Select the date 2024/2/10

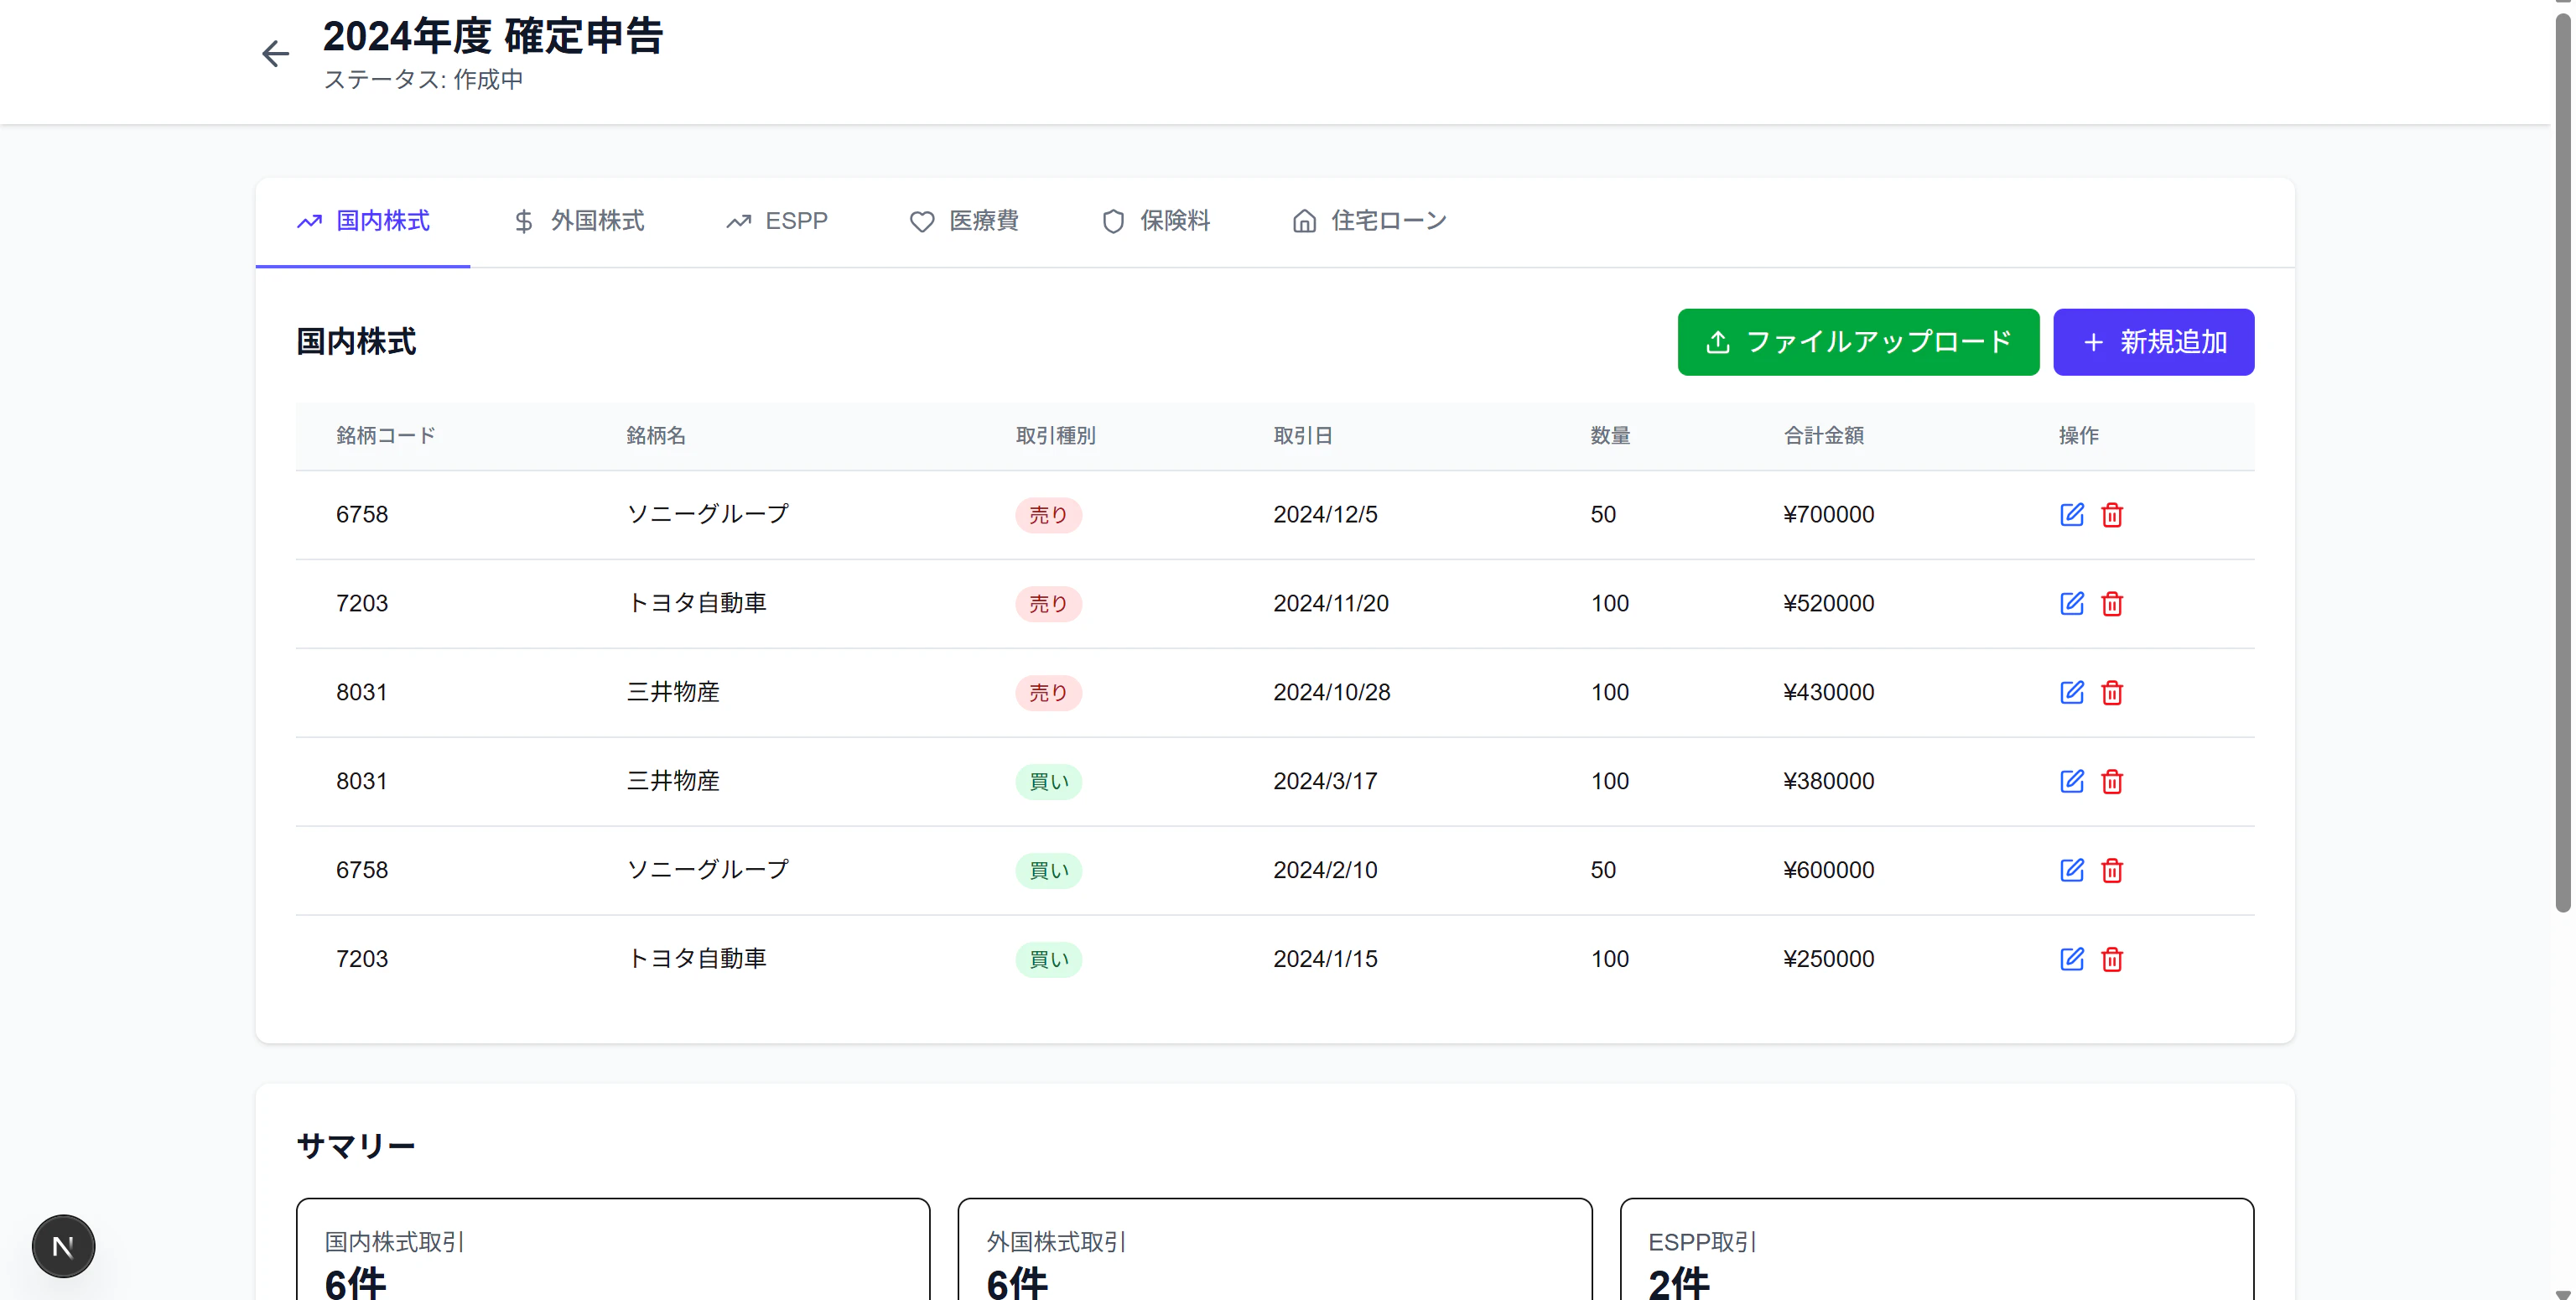tap(1325, 871)
